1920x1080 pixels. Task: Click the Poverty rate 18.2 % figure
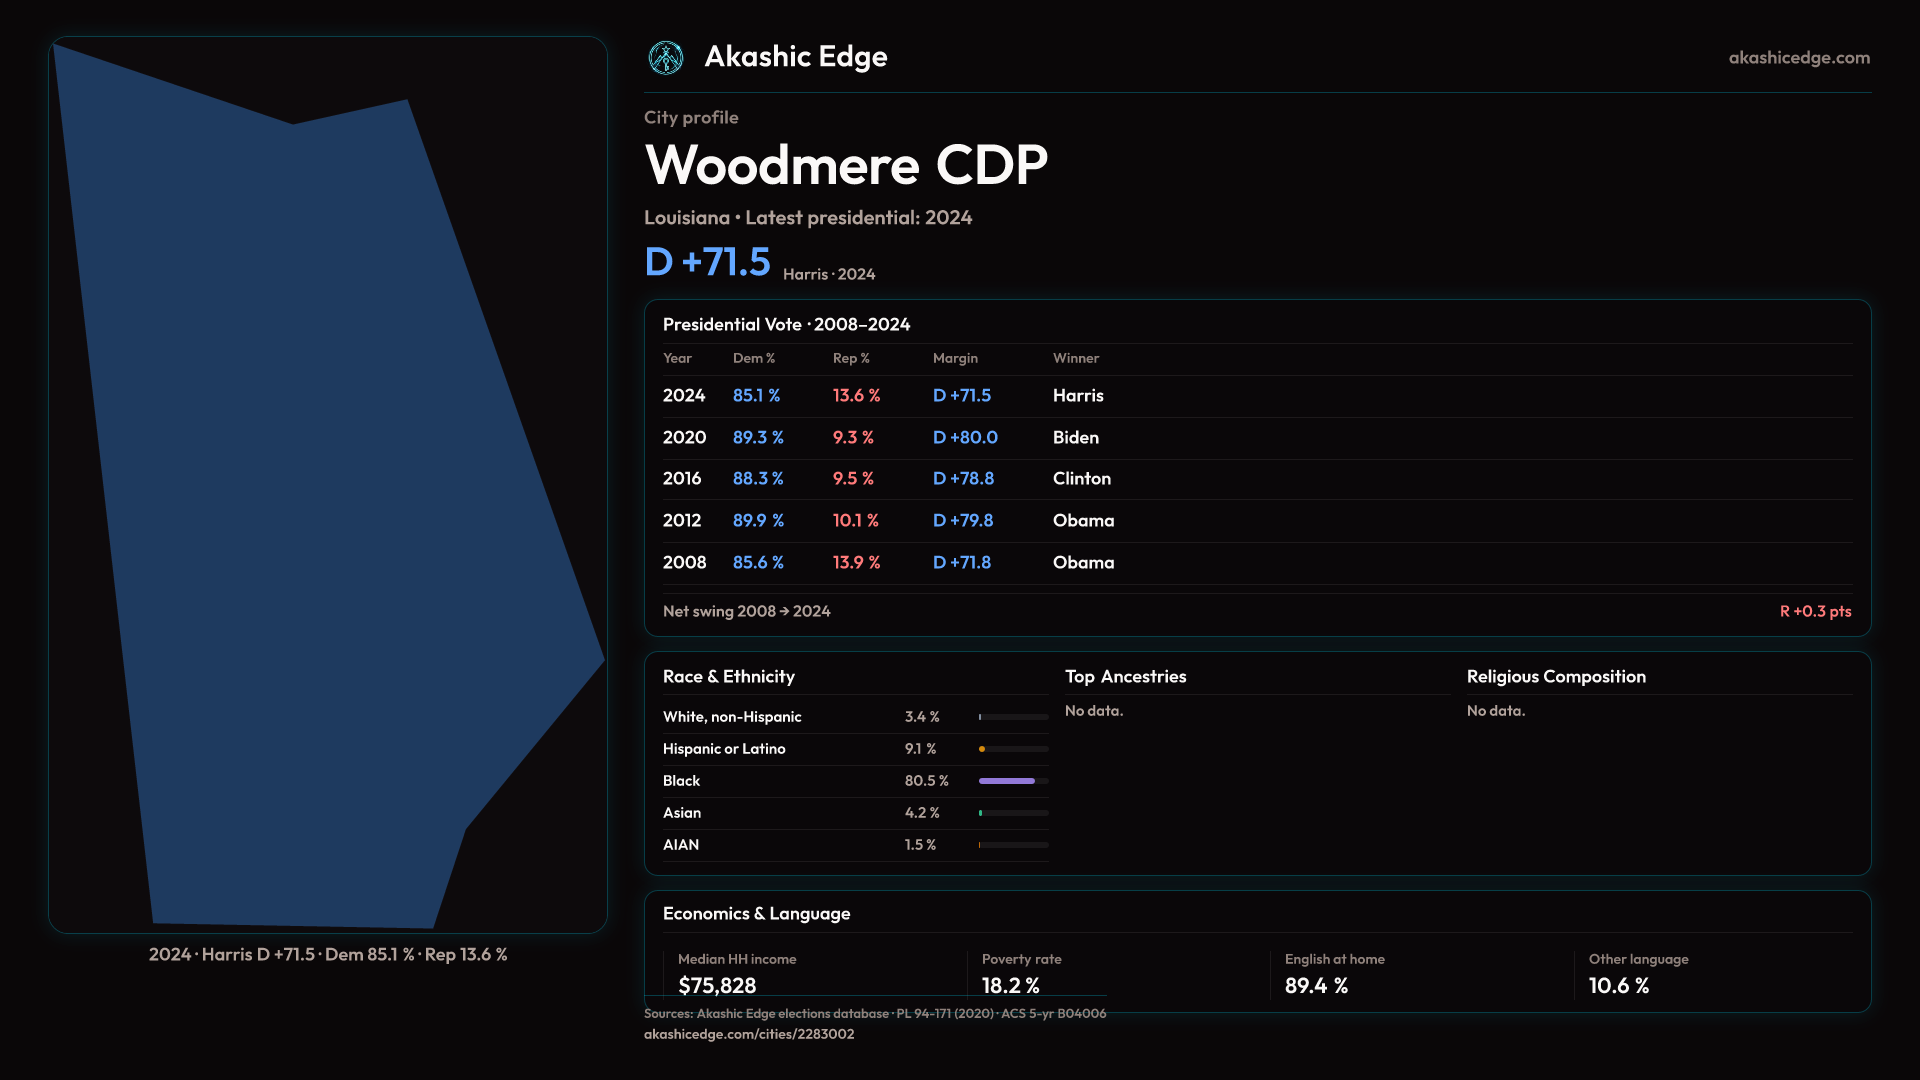1010,986
